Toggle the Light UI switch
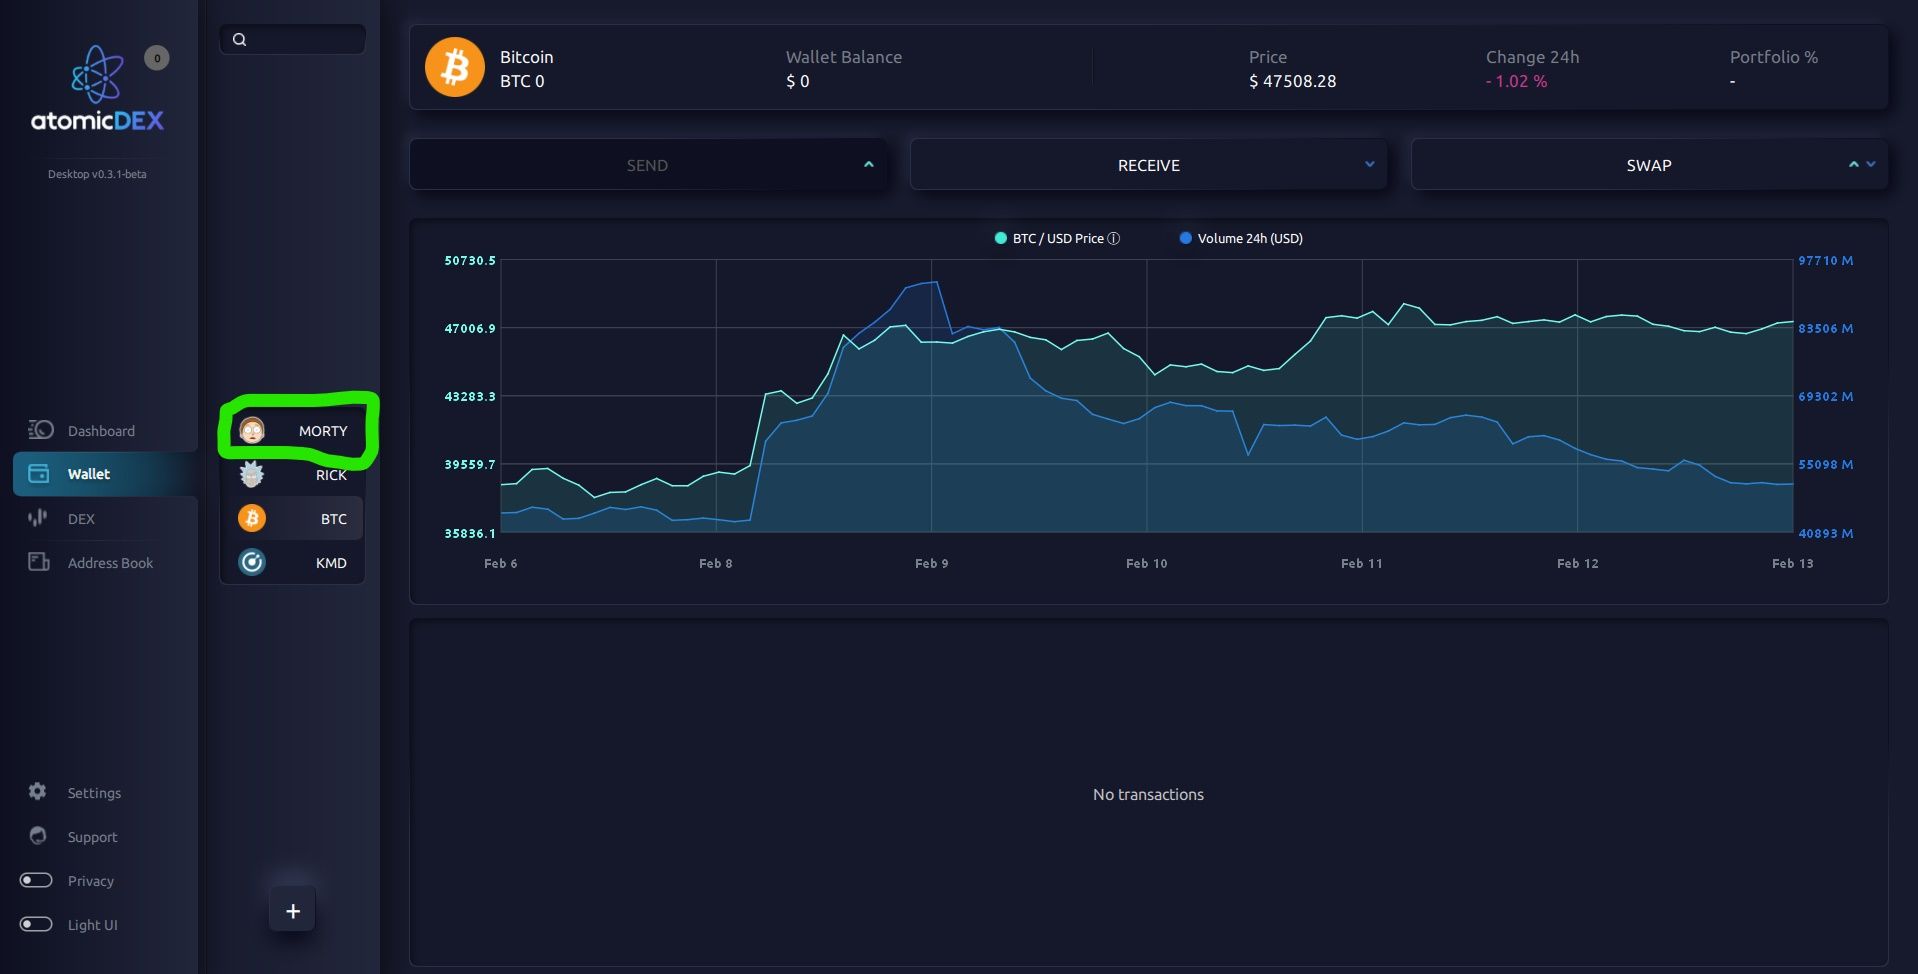This screenshot has height=974, width=1918. click(x=36, y=924)
